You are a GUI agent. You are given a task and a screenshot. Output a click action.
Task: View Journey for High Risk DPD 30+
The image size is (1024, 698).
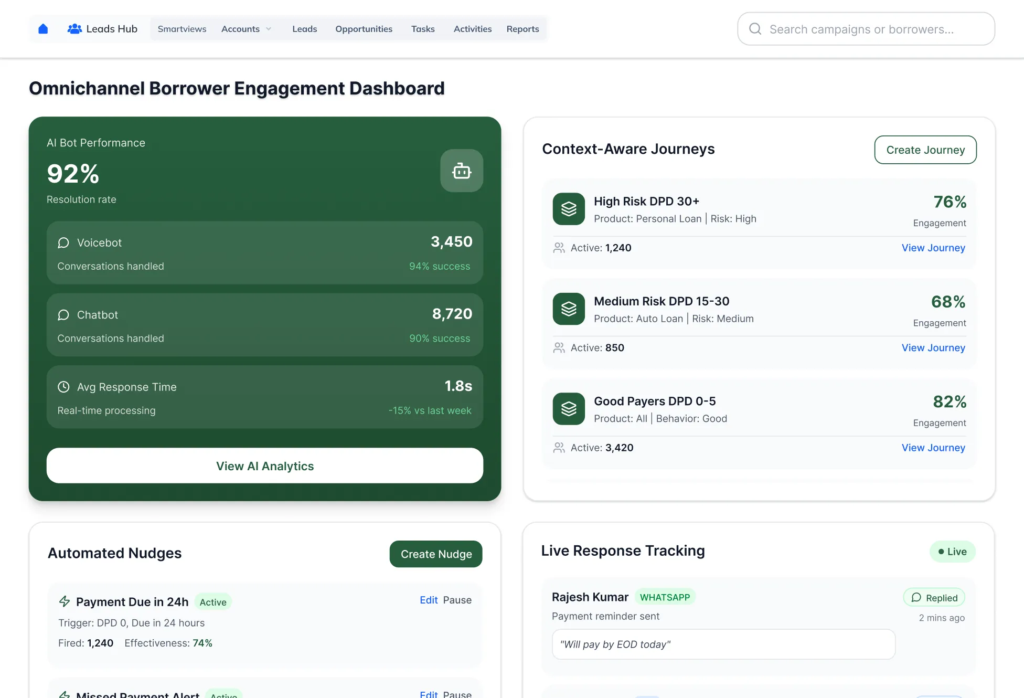pos(933,247)
